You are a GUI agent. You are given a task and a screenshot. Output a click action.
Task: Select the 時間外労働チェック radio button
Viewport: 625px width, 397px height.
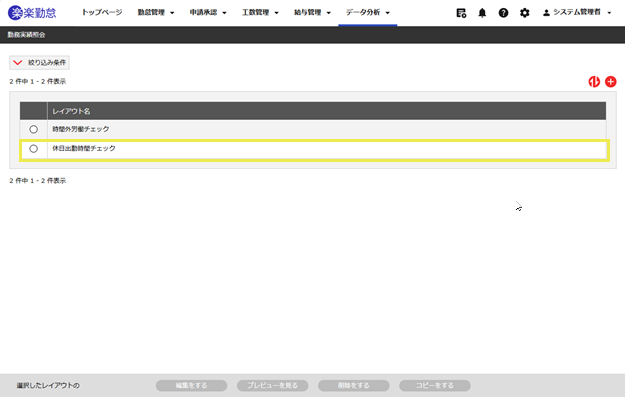[33, 129]
